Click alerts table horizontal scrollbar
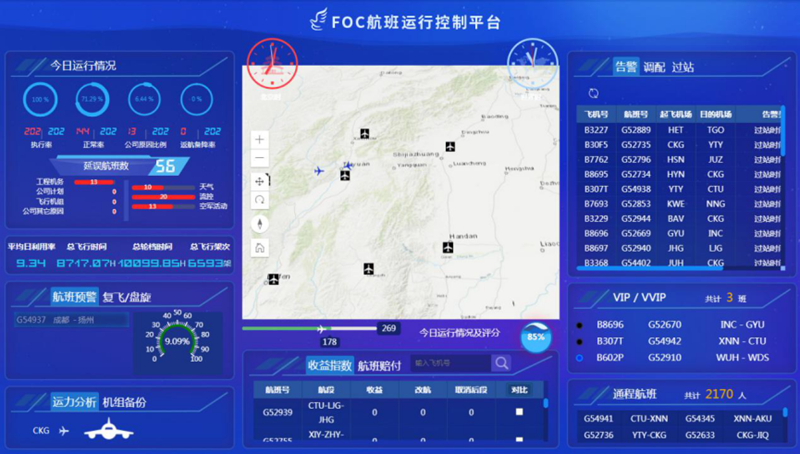Image resolution: width=800 pixels, height=454 pixels. click(649, 268)
